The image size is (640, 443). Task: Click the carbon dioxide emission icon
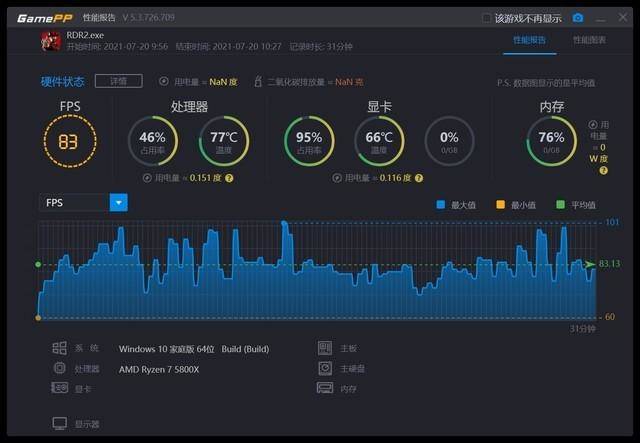(258, 81)
